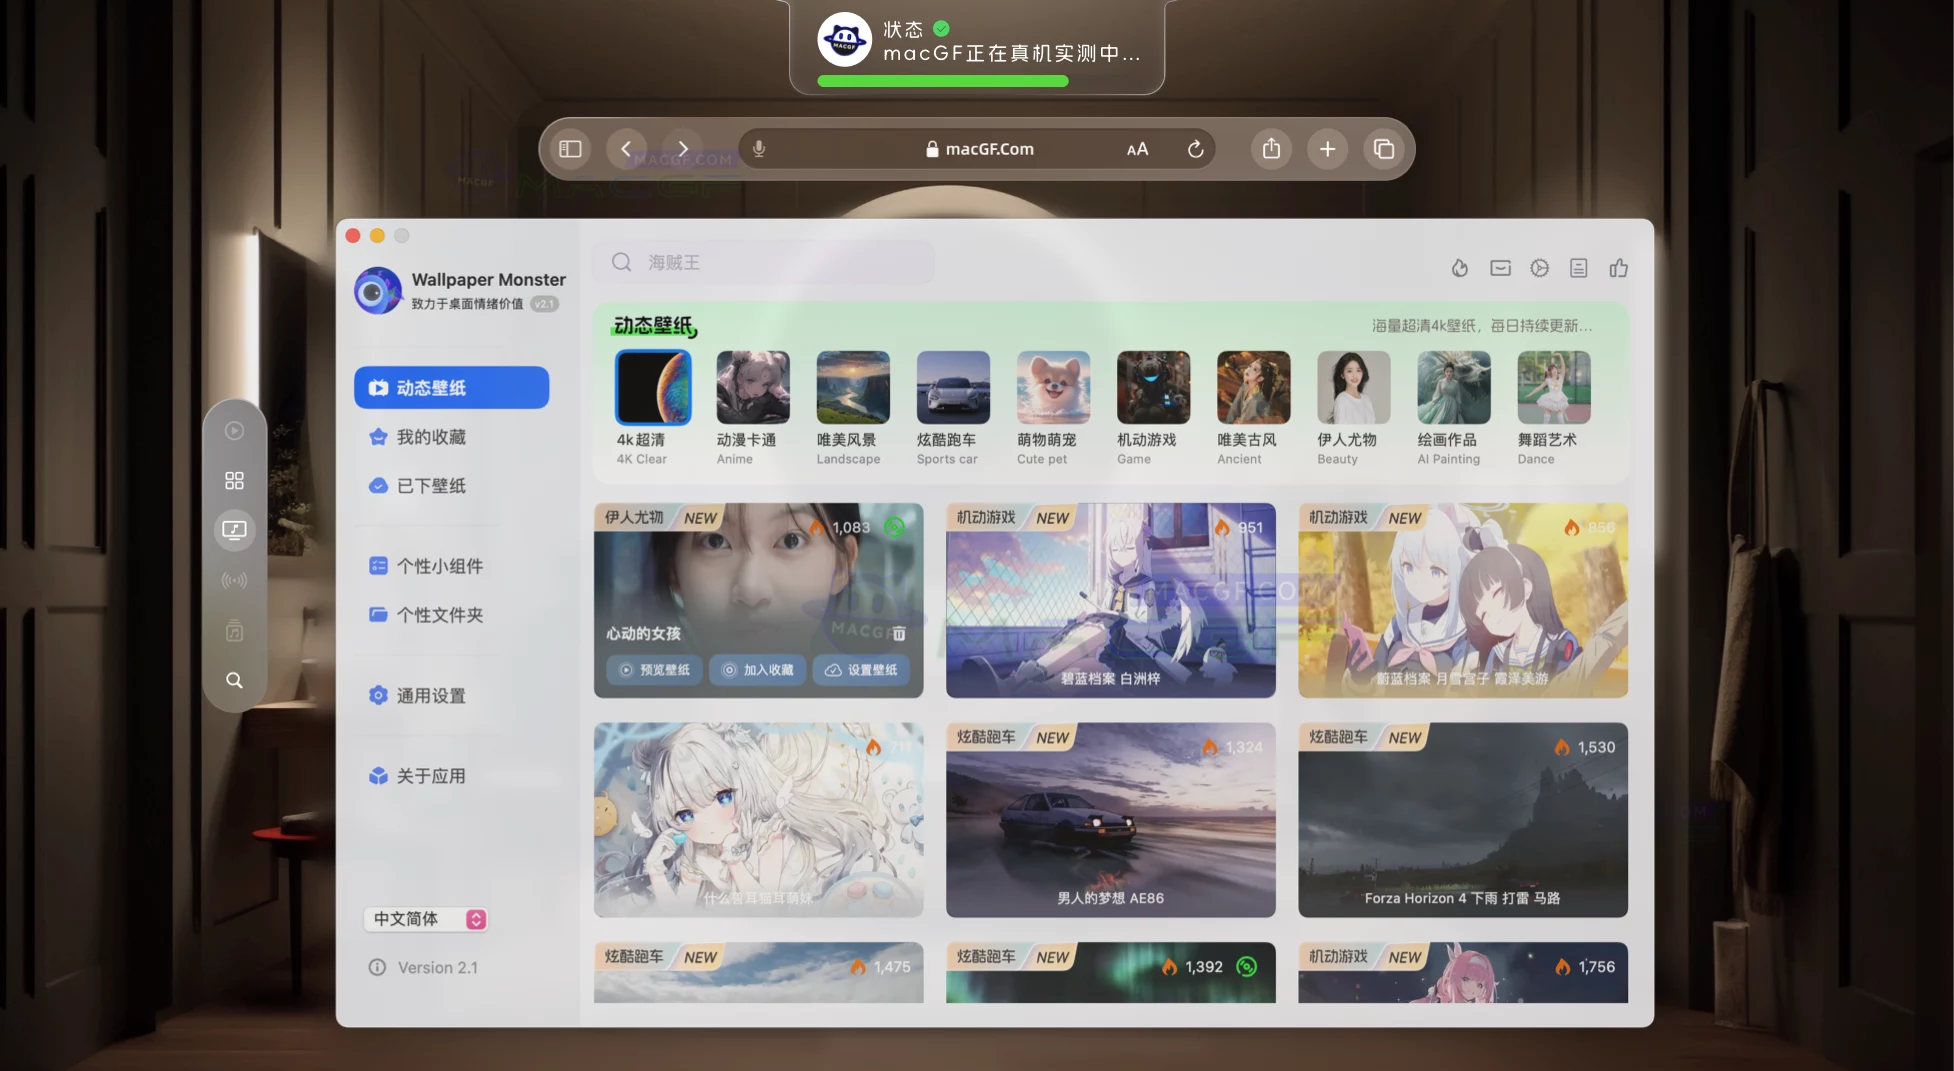
Task: Click the magnifier icon in the floating left dock
Action: tap(234, 680)
